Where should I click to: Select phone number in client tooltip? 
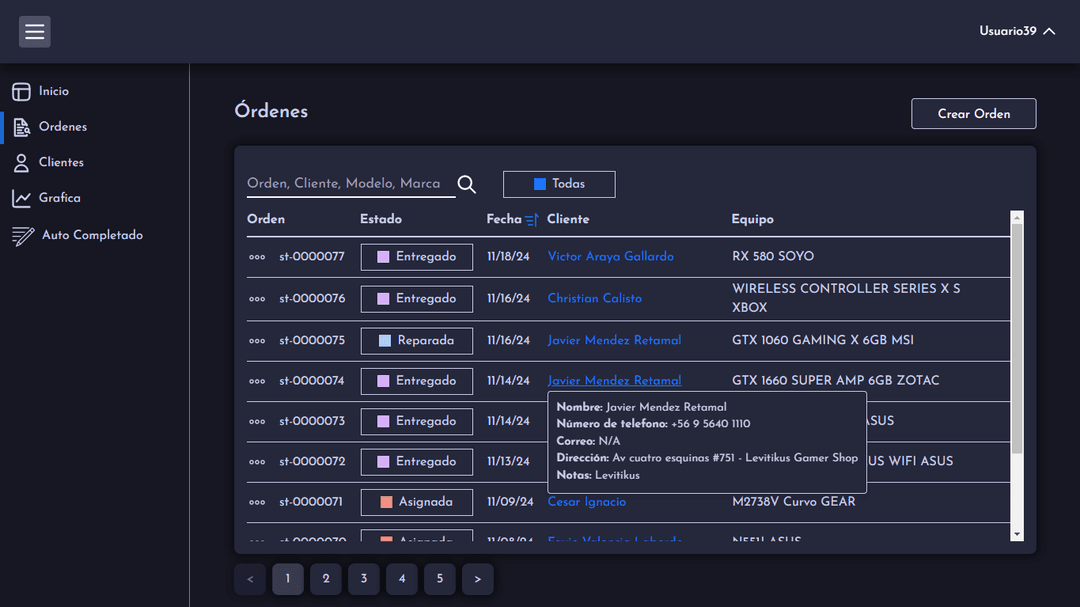tap(710, 424)
